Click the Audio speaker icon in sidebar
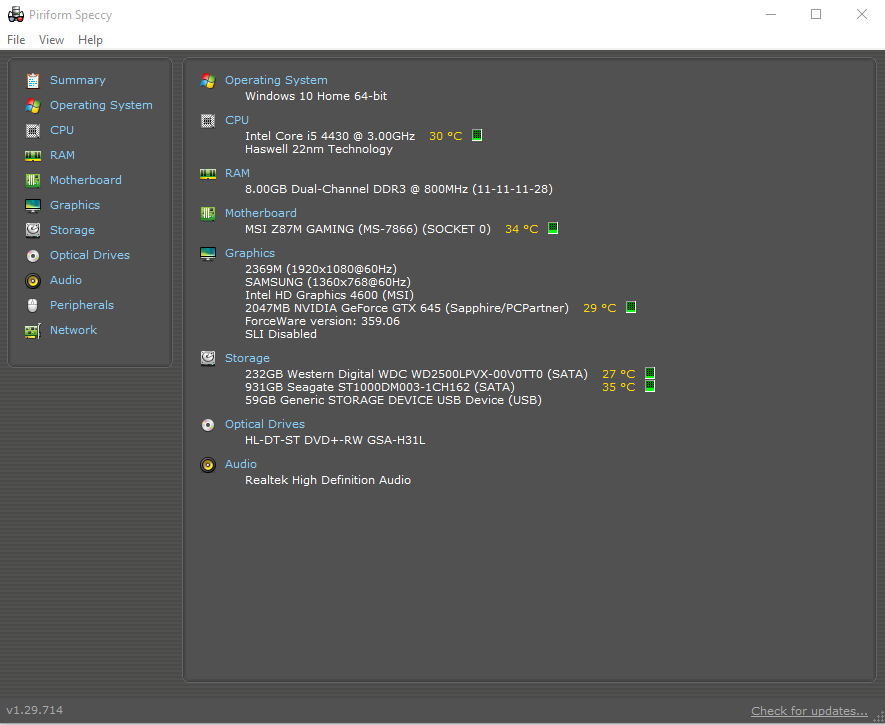The width and height of the screenshot is (885, 725). 33,280
